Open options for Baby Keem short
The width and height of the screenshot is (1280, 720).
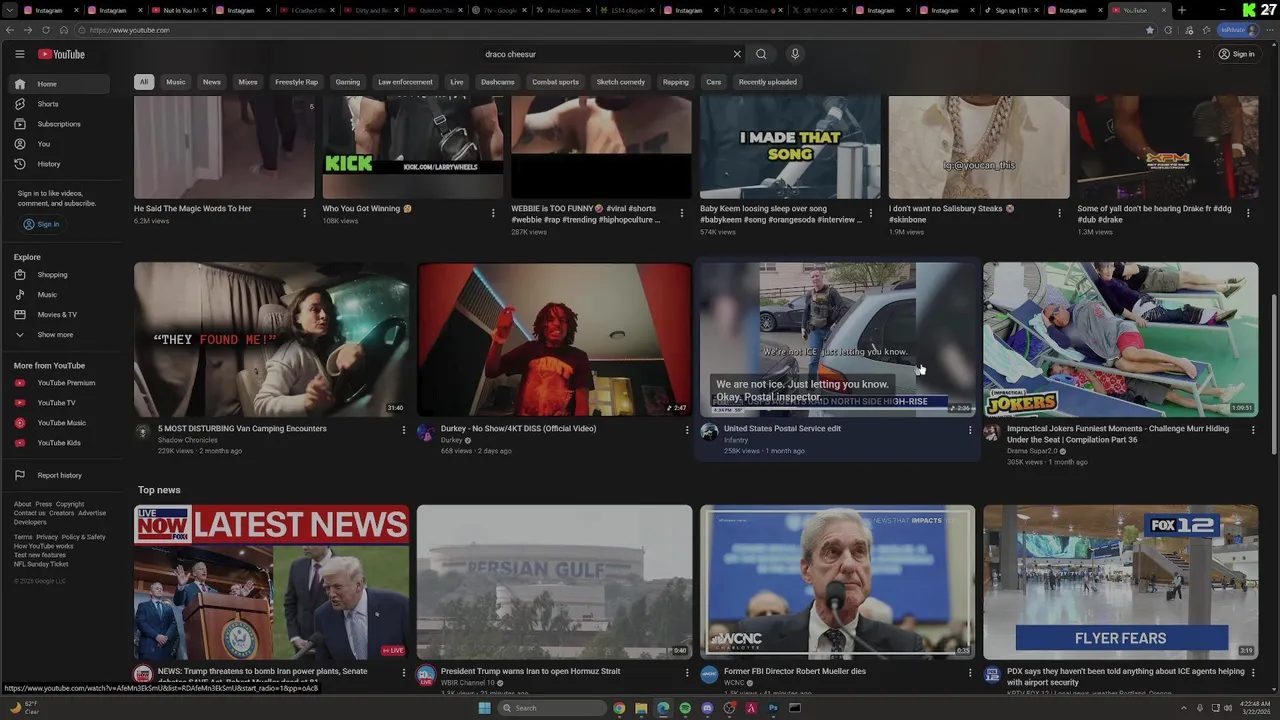(870, 213)
